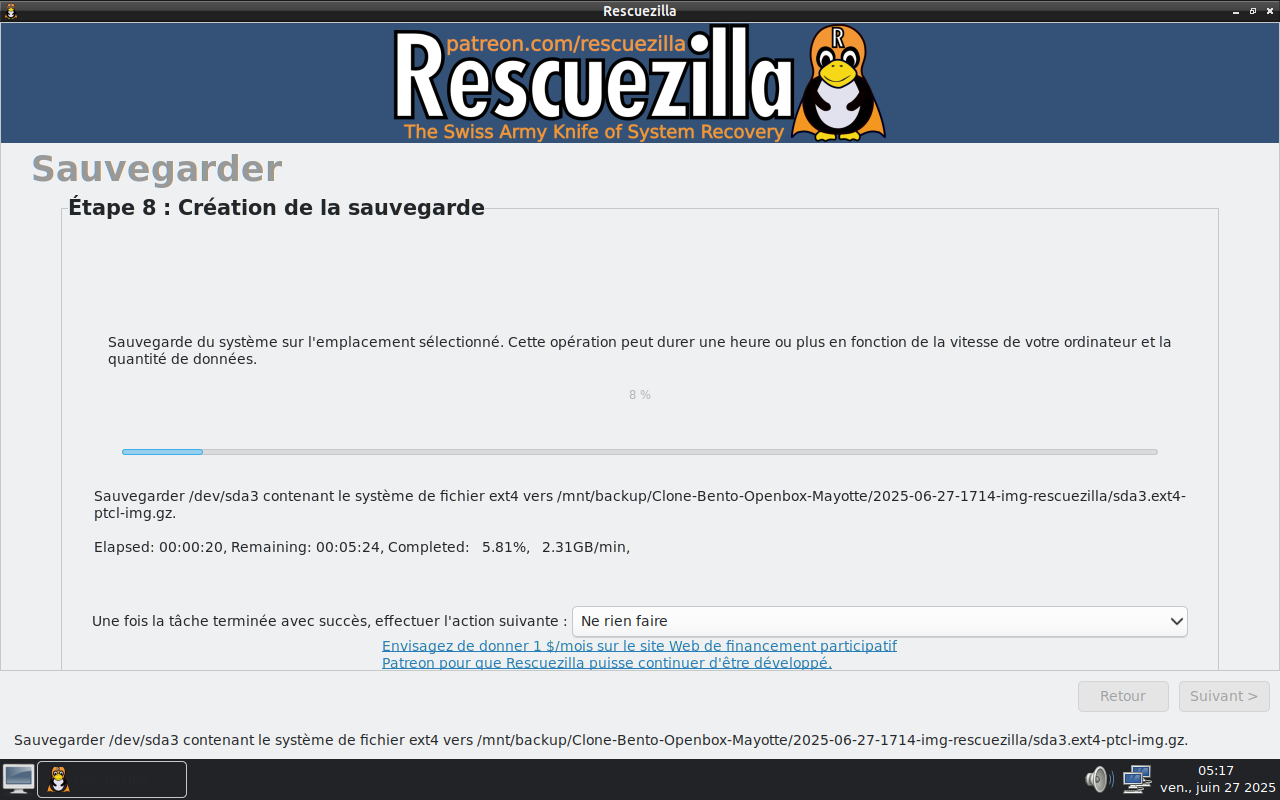Maximize the Rescuezilla window

(x=1252, y=10)
